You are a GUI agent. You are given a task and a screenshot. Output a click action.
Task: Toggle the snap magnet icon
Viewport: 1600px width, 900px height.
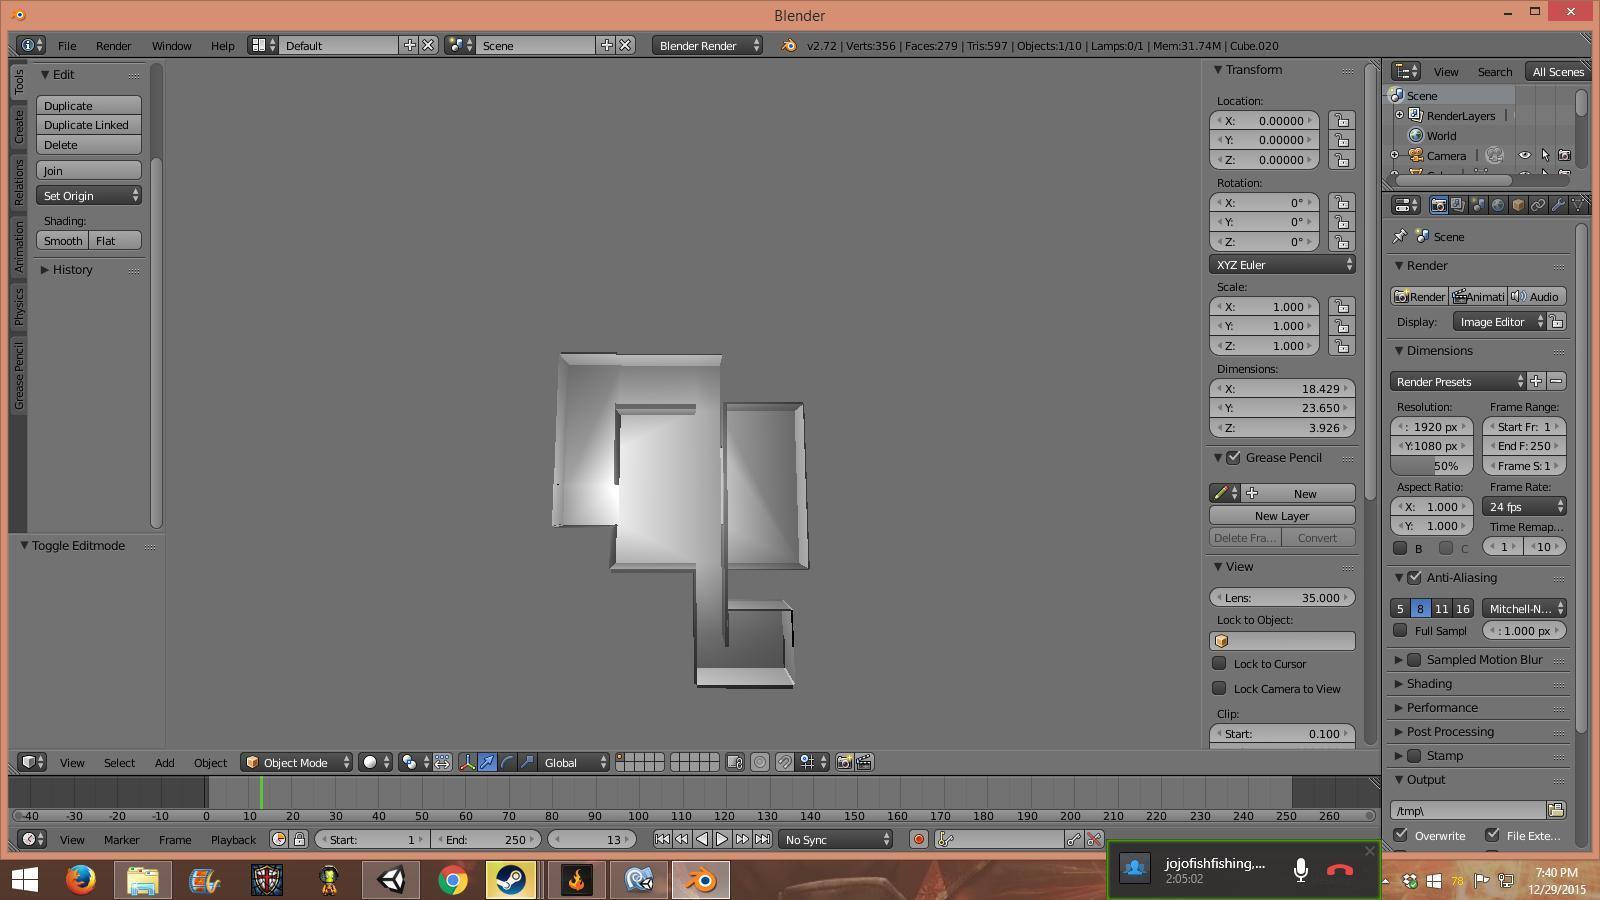[785, 762]
